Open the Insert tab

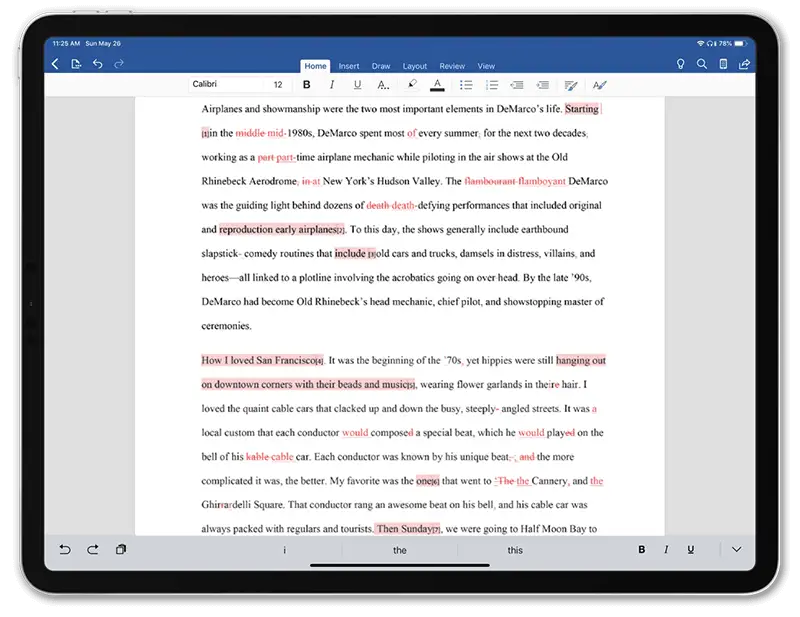pos(349,66)
